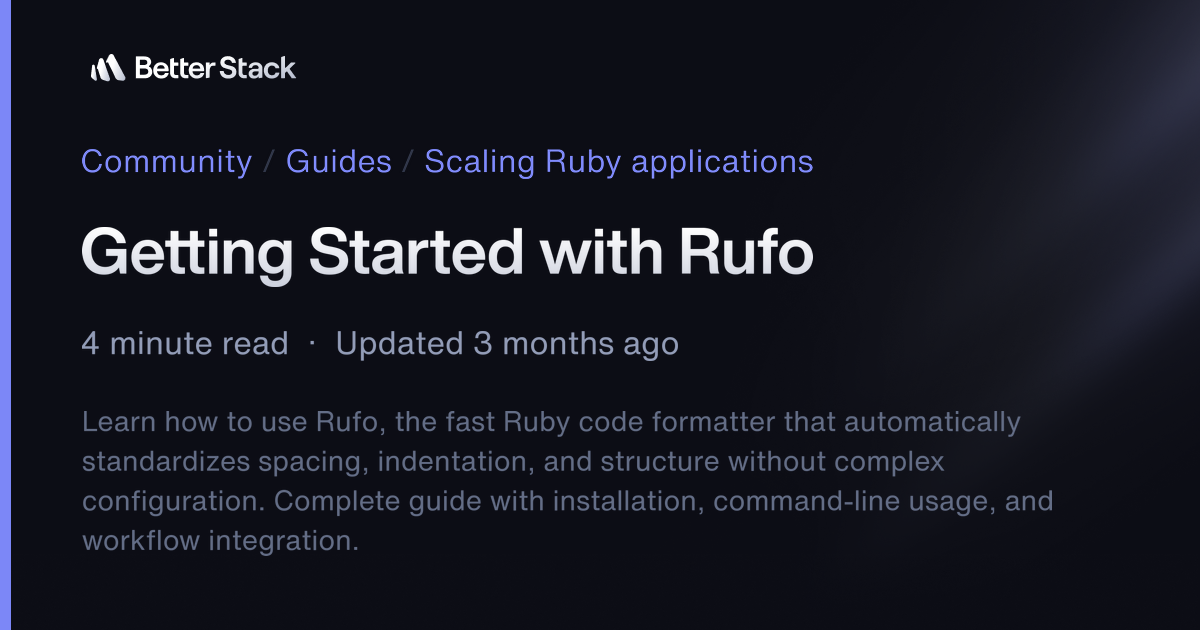Click the Better Stack wordmark text
The width and height of the screenshot is (1200, 630).
[x=215, y=68]
